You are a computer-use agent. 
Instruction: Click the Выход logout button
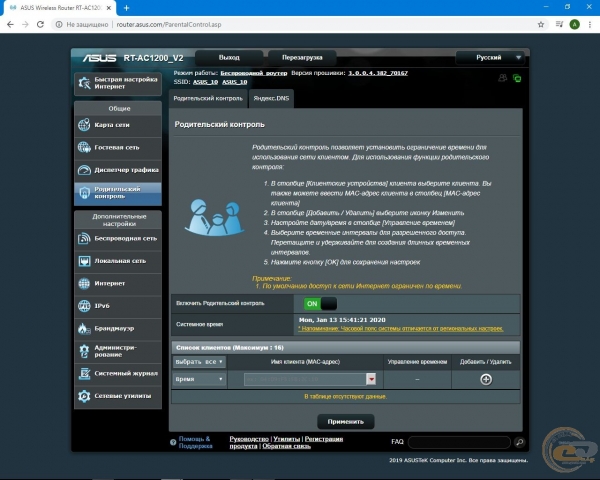tap(229, 58)
